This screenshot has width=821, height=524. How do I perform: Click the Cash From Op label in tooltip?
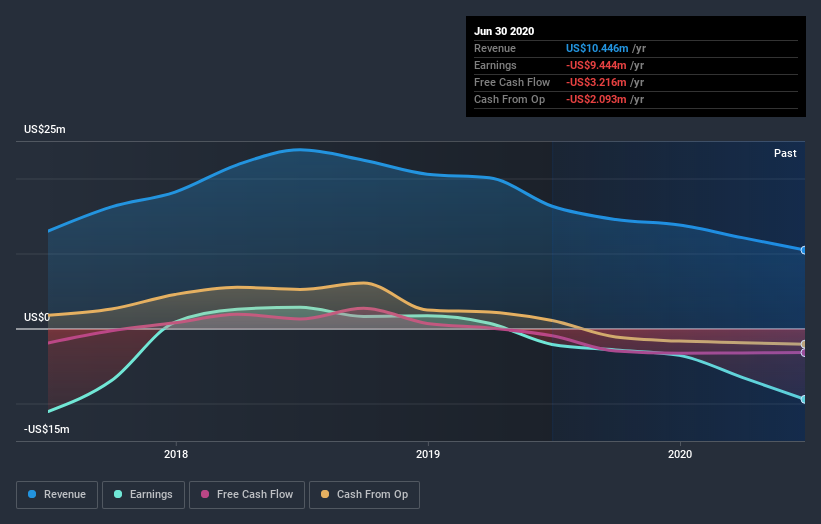(509, 99)
